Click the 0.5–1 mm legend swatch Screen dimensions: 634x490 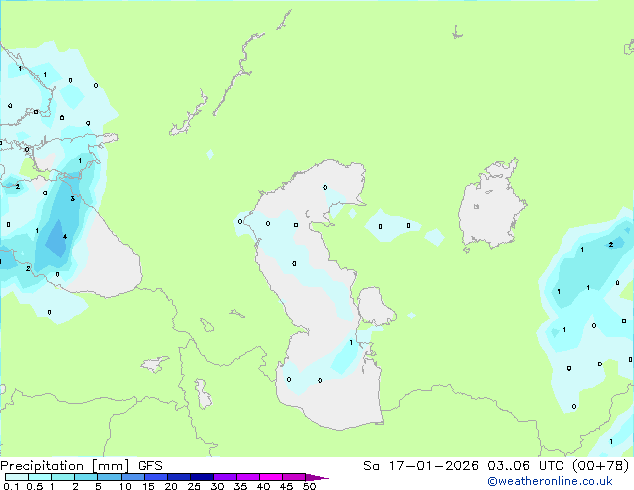(x=40, y=477)
